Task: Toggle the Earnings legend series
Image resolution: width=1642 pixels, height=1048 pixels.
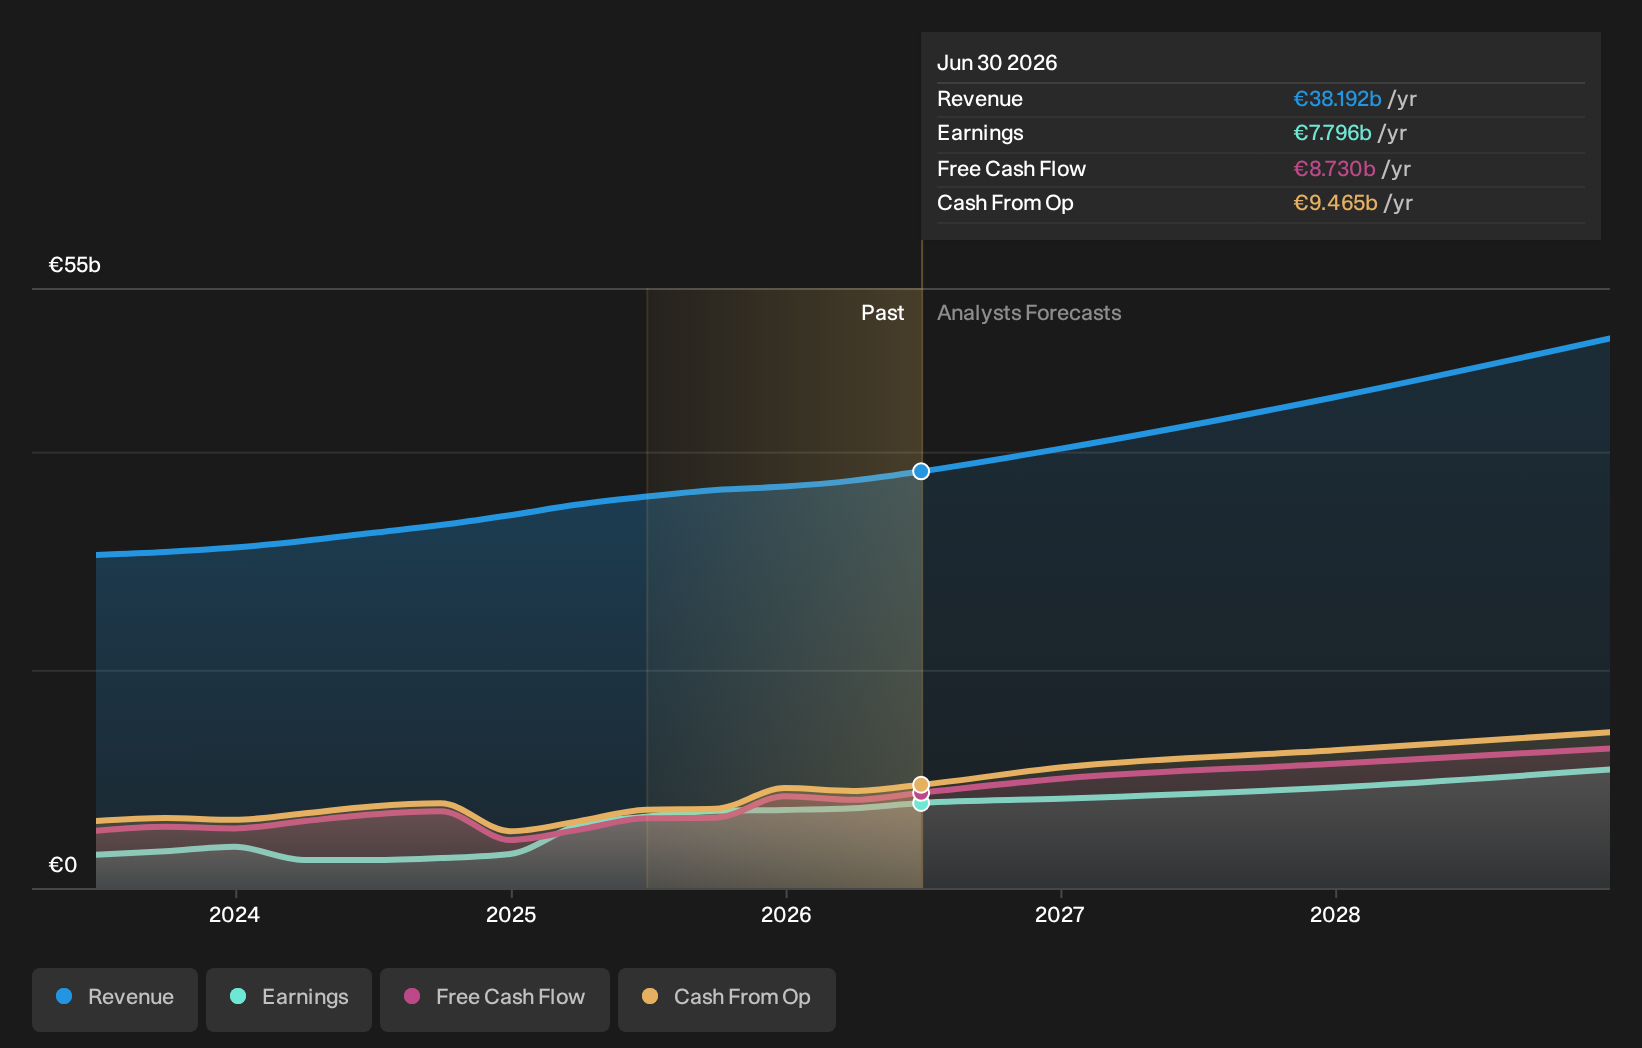Action: (289, 998)
